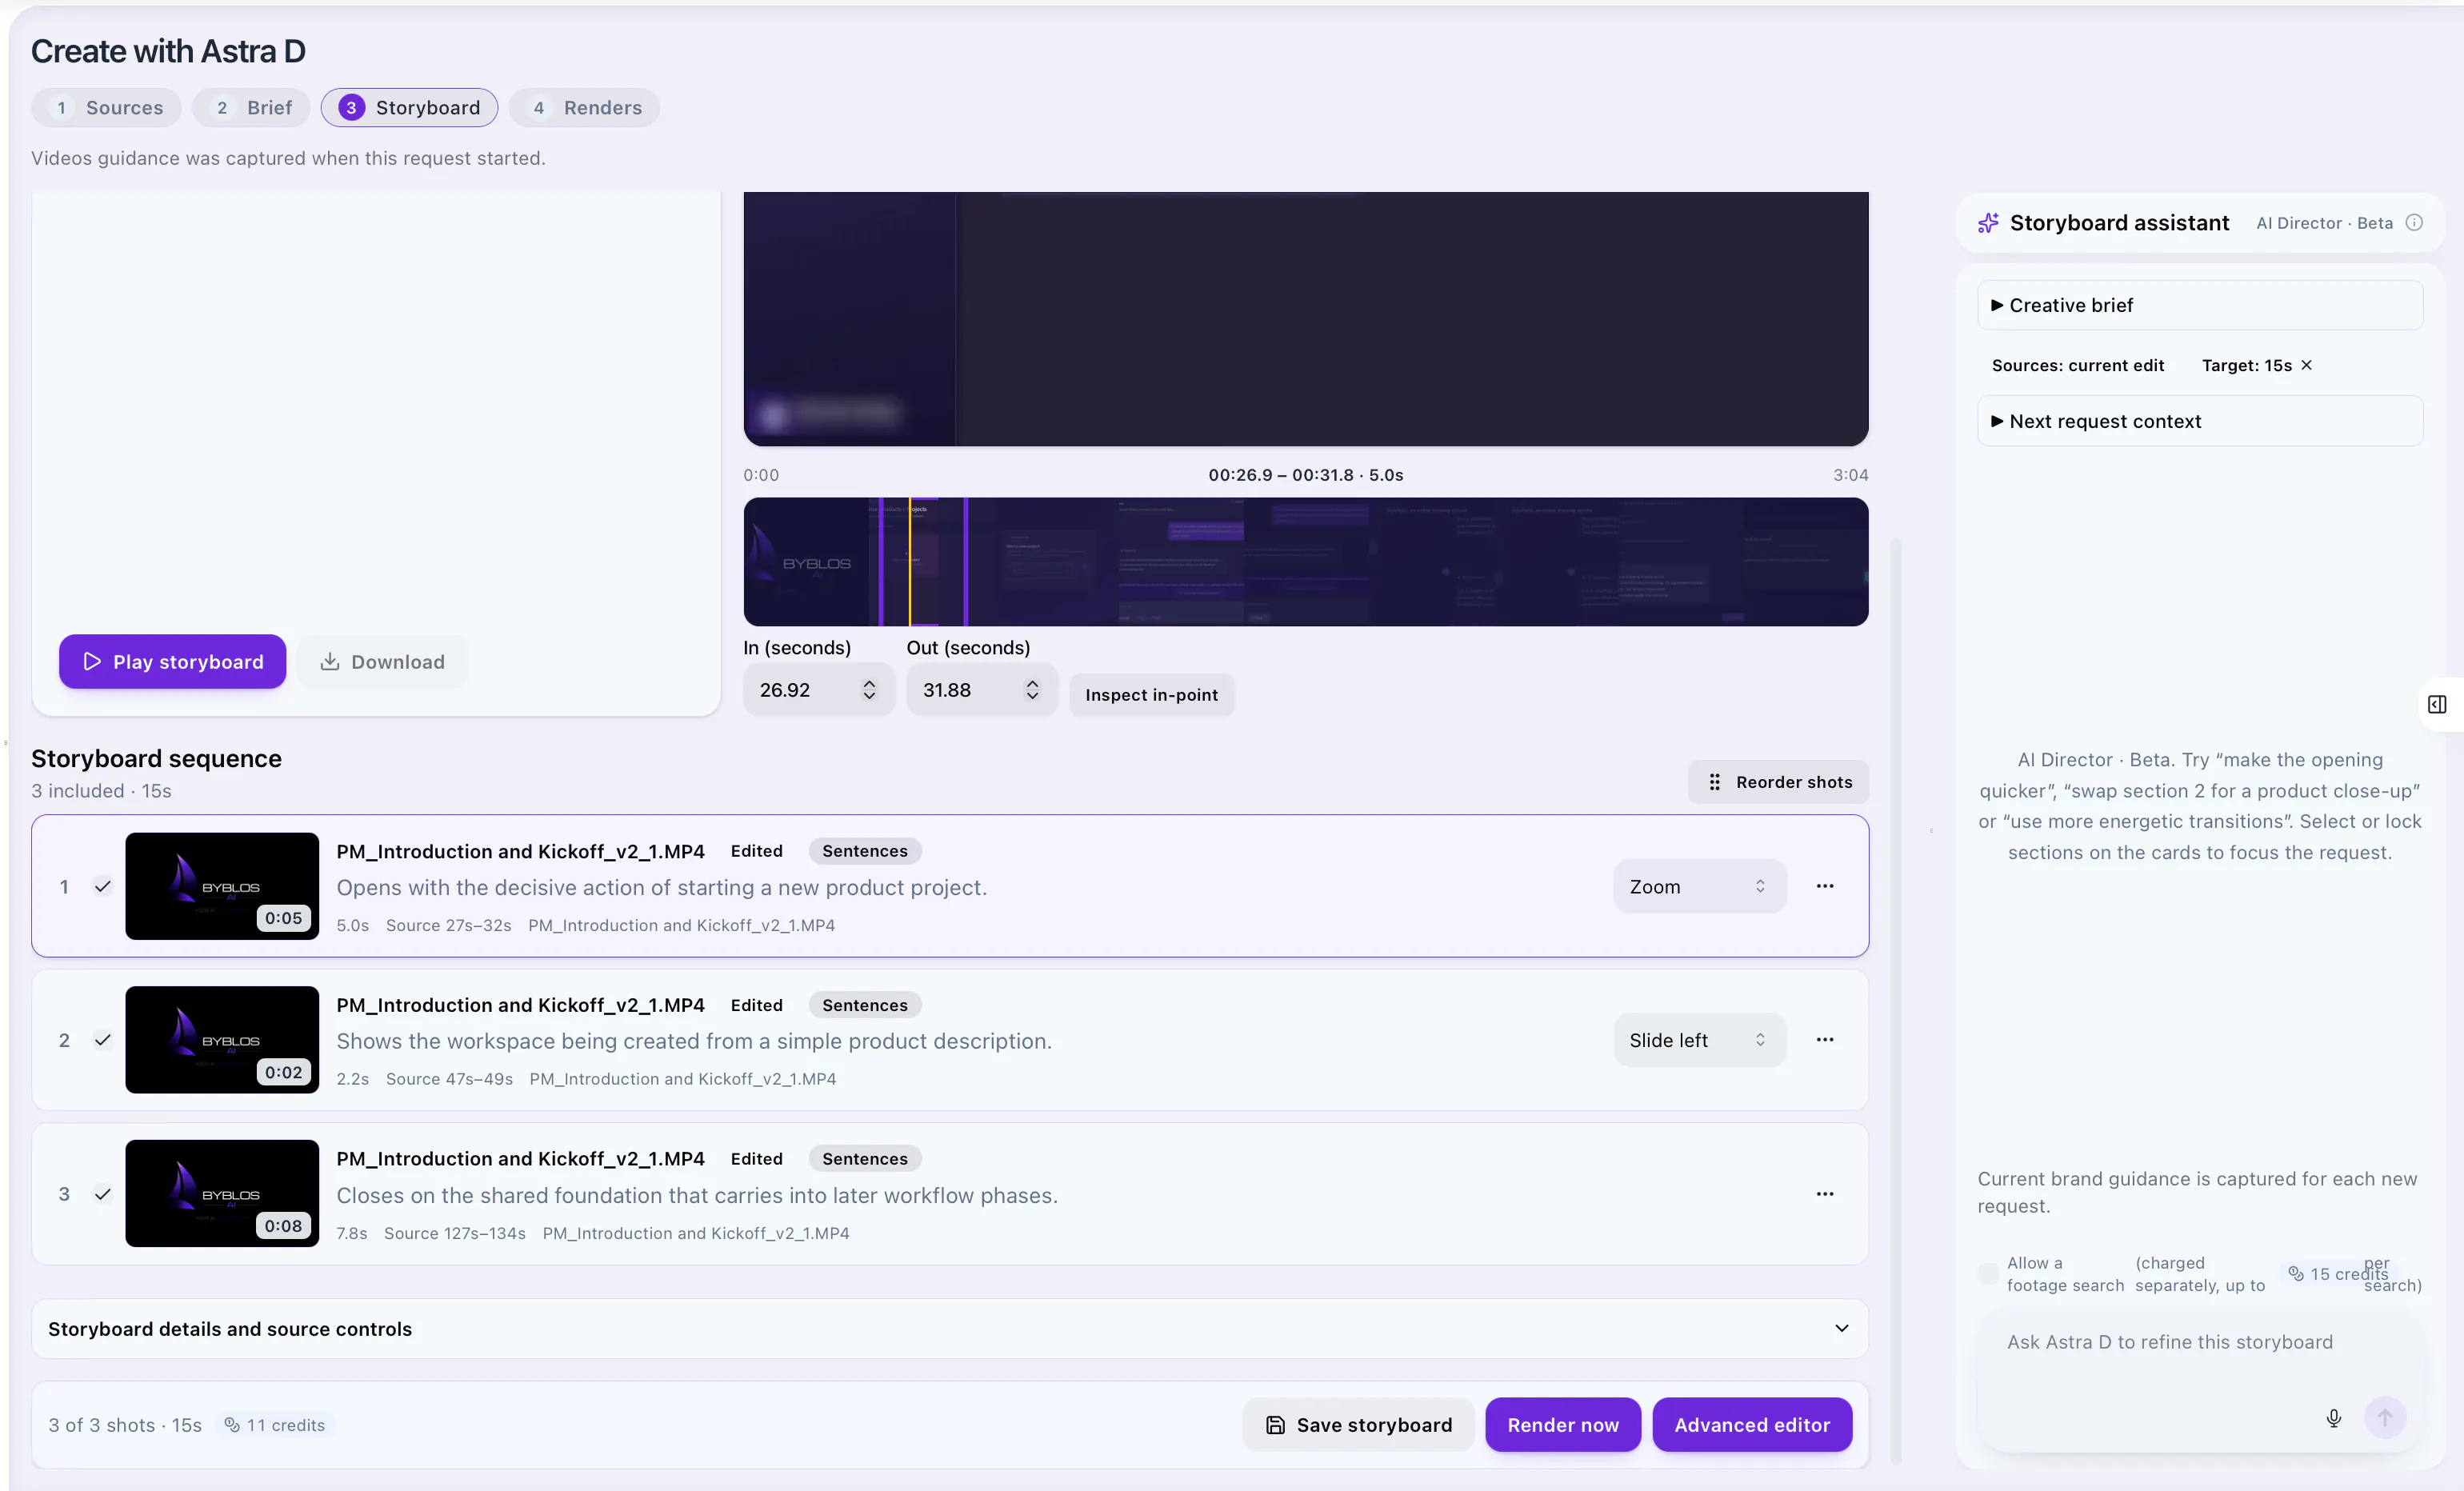Go to the Brief step tab
This screenshot has width=2464, height=1491.
tap(251, 108)
